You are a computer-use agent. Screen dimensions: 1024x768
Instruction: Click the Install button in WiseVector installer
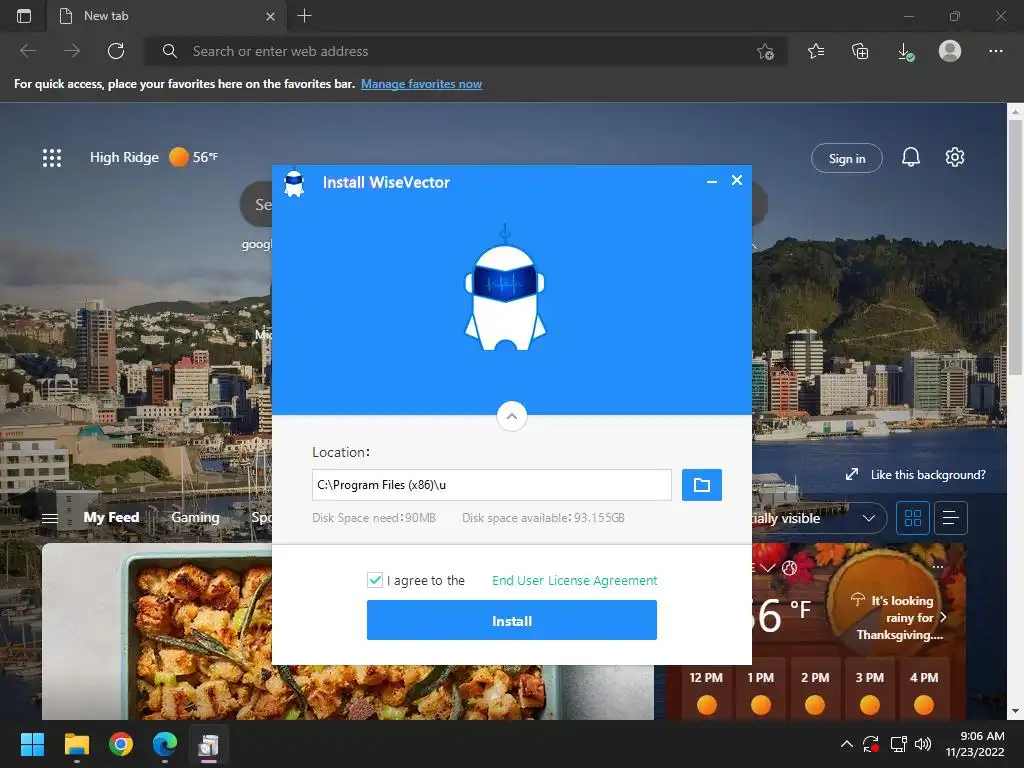(511, 620)
